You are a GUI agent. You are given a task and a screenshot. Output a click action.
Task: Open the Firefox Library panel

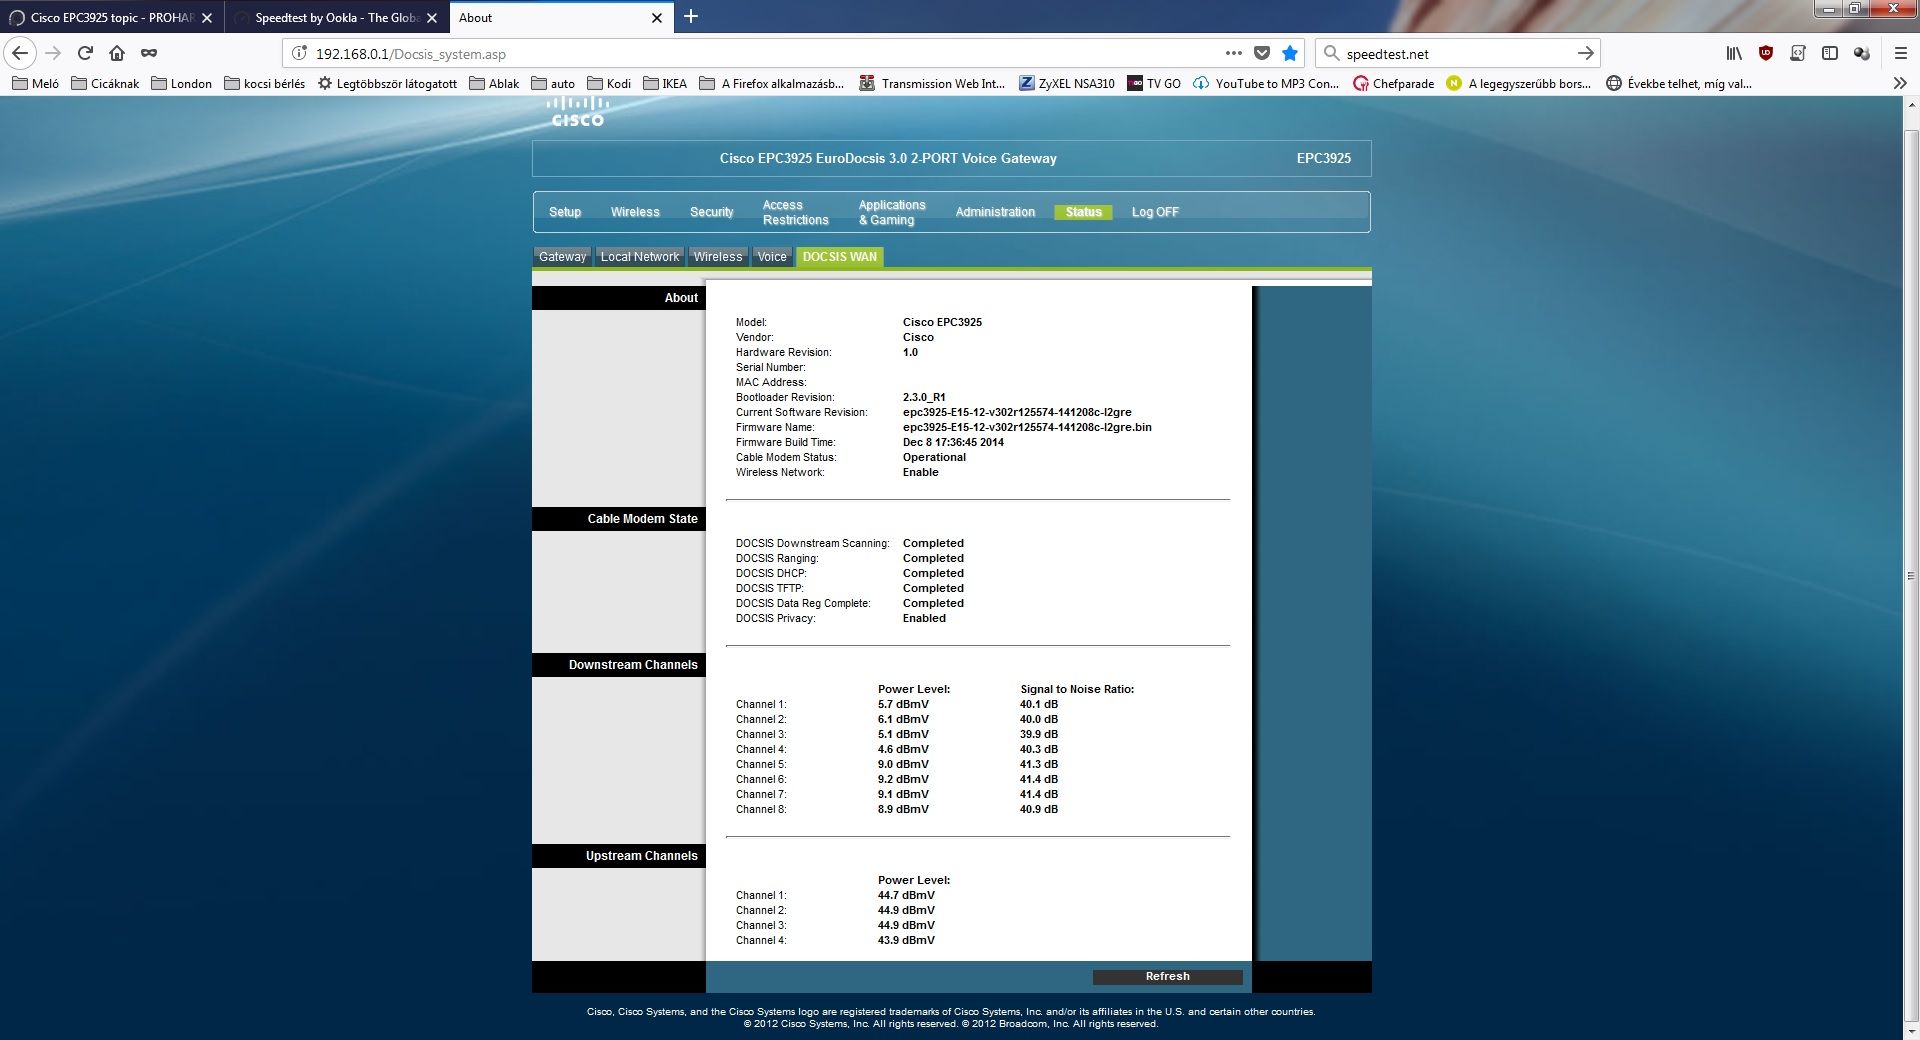pos(1734,53)
